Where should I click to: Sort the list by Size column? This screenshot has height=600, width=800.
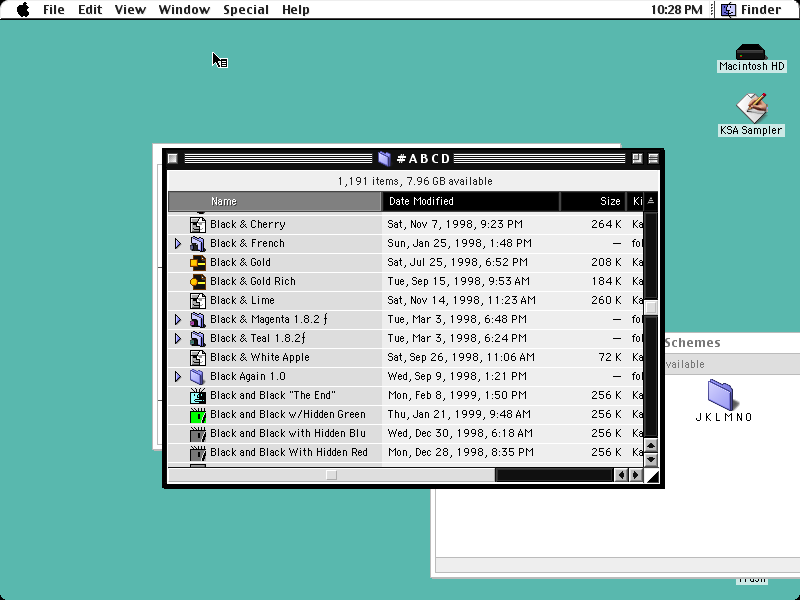pos(593,202)
